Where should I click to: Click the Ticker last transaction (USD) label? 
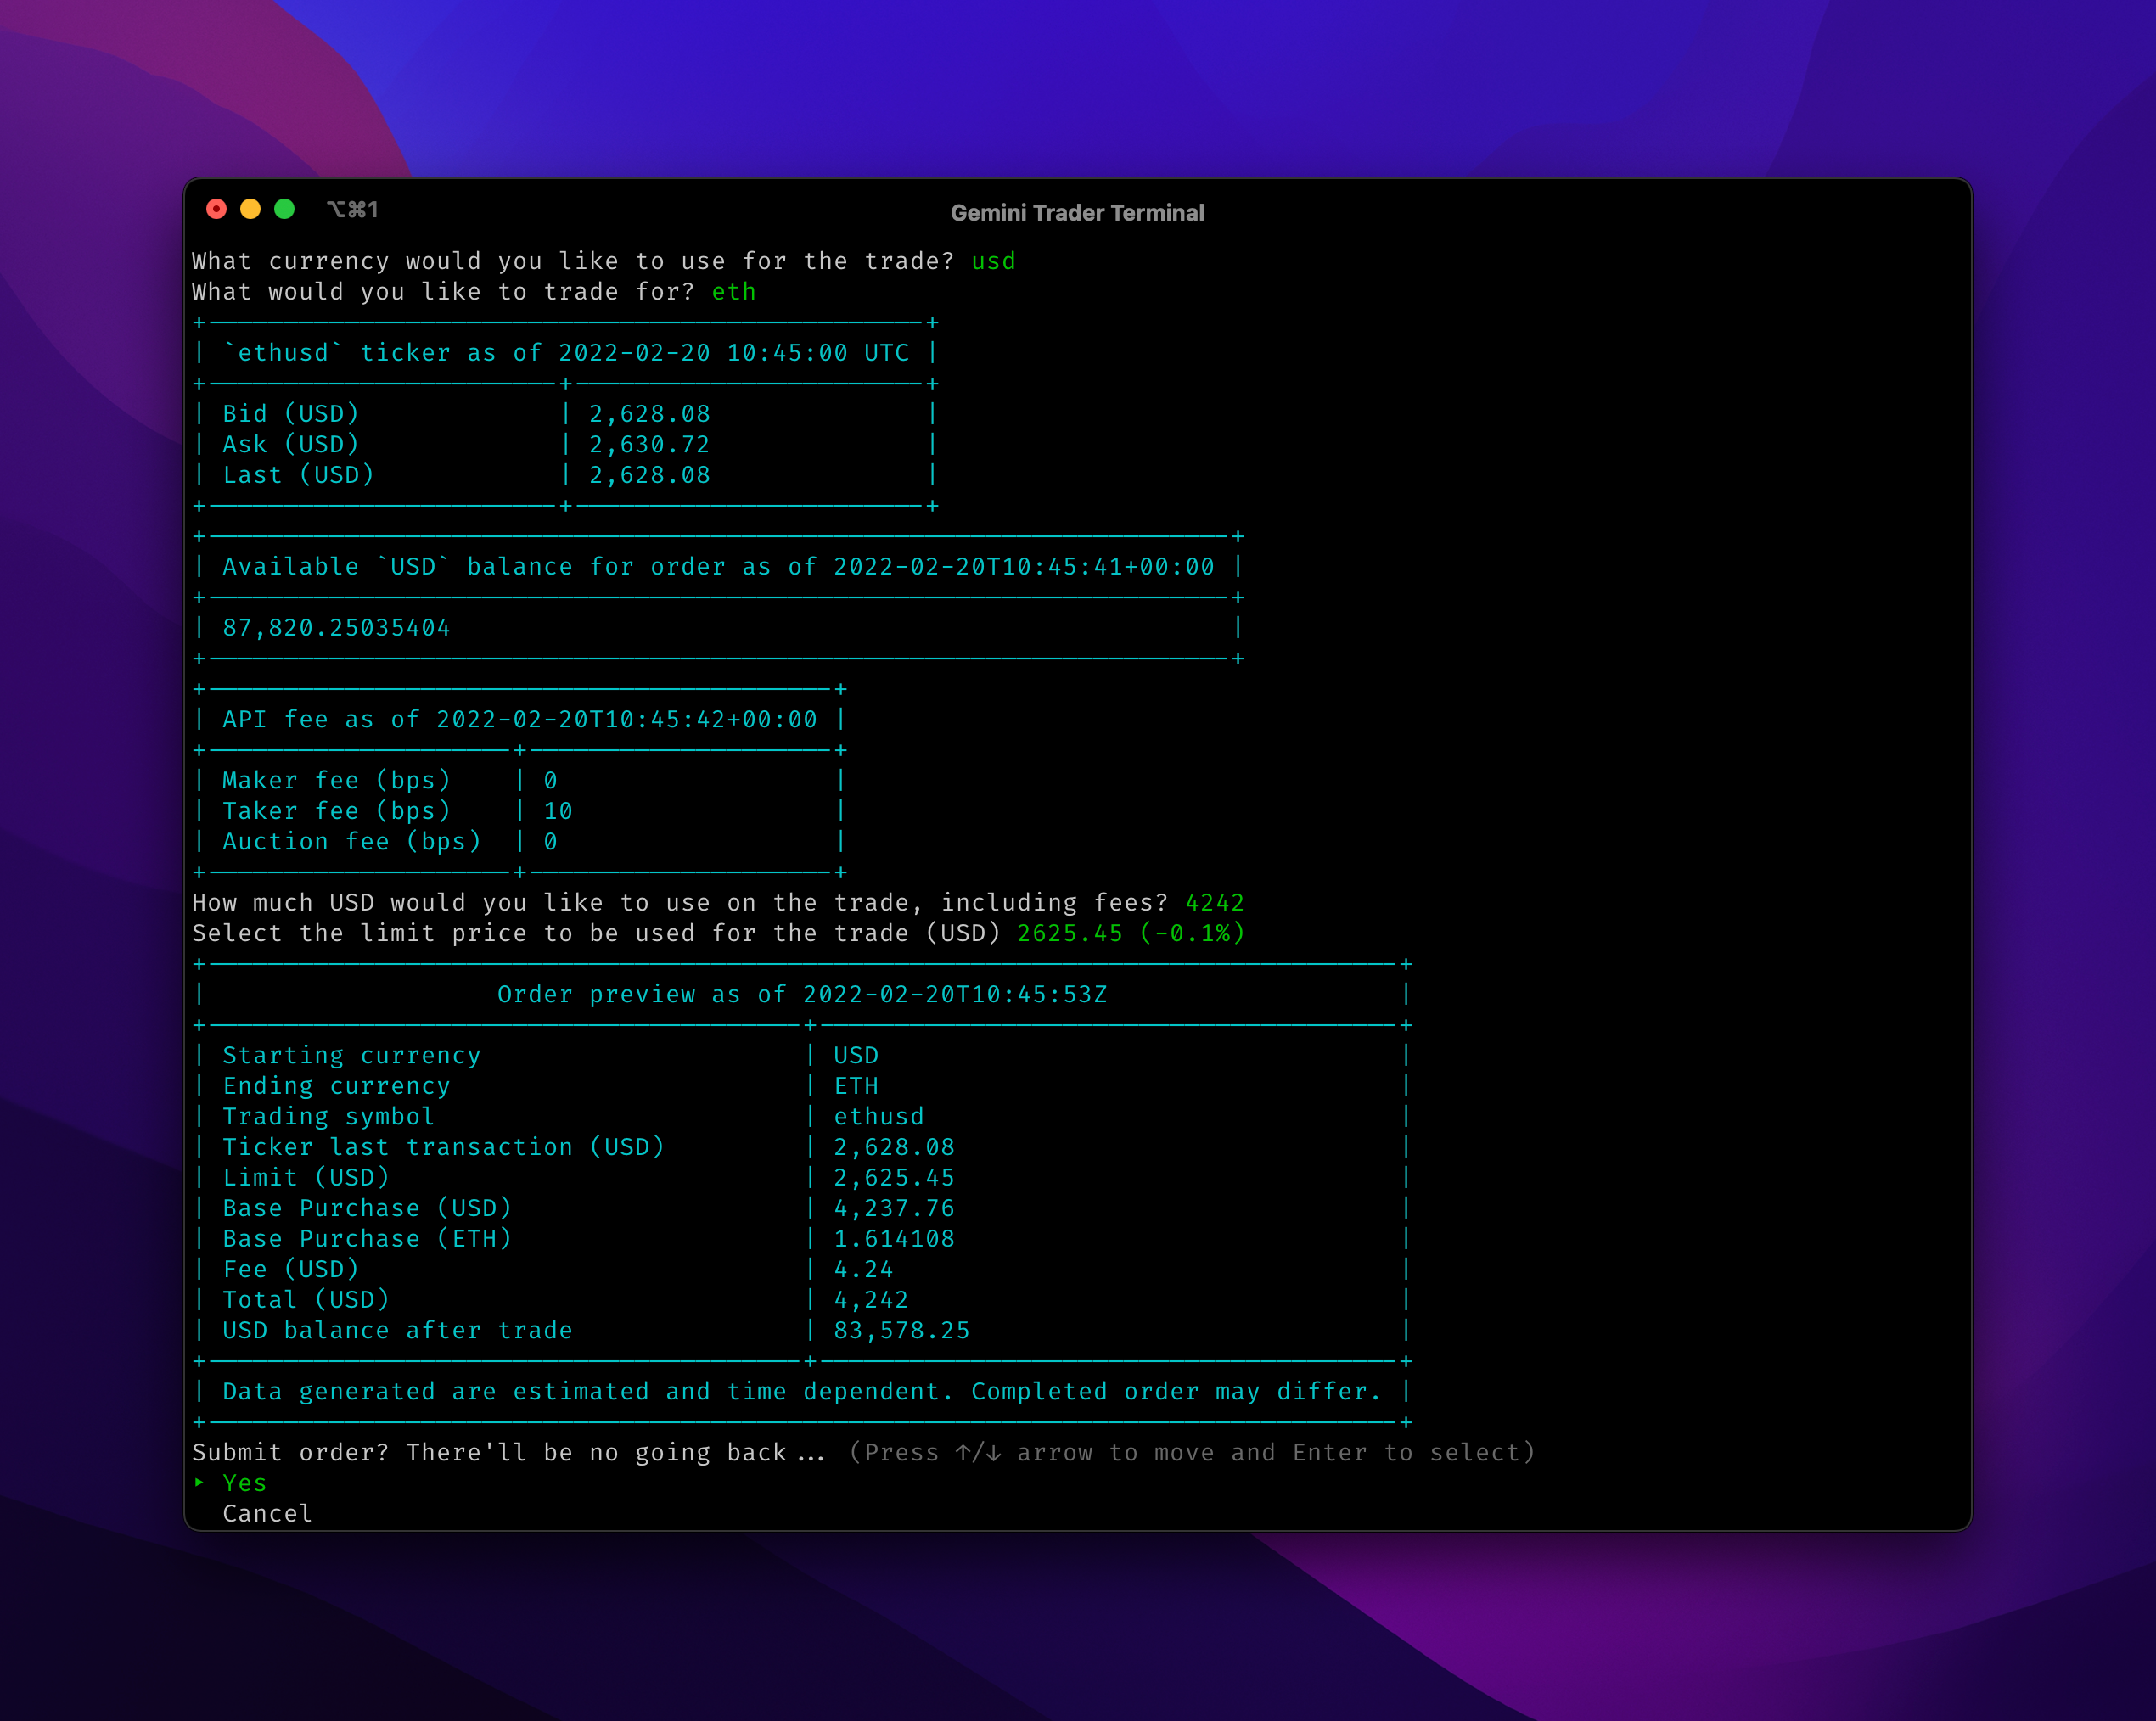443,1147
